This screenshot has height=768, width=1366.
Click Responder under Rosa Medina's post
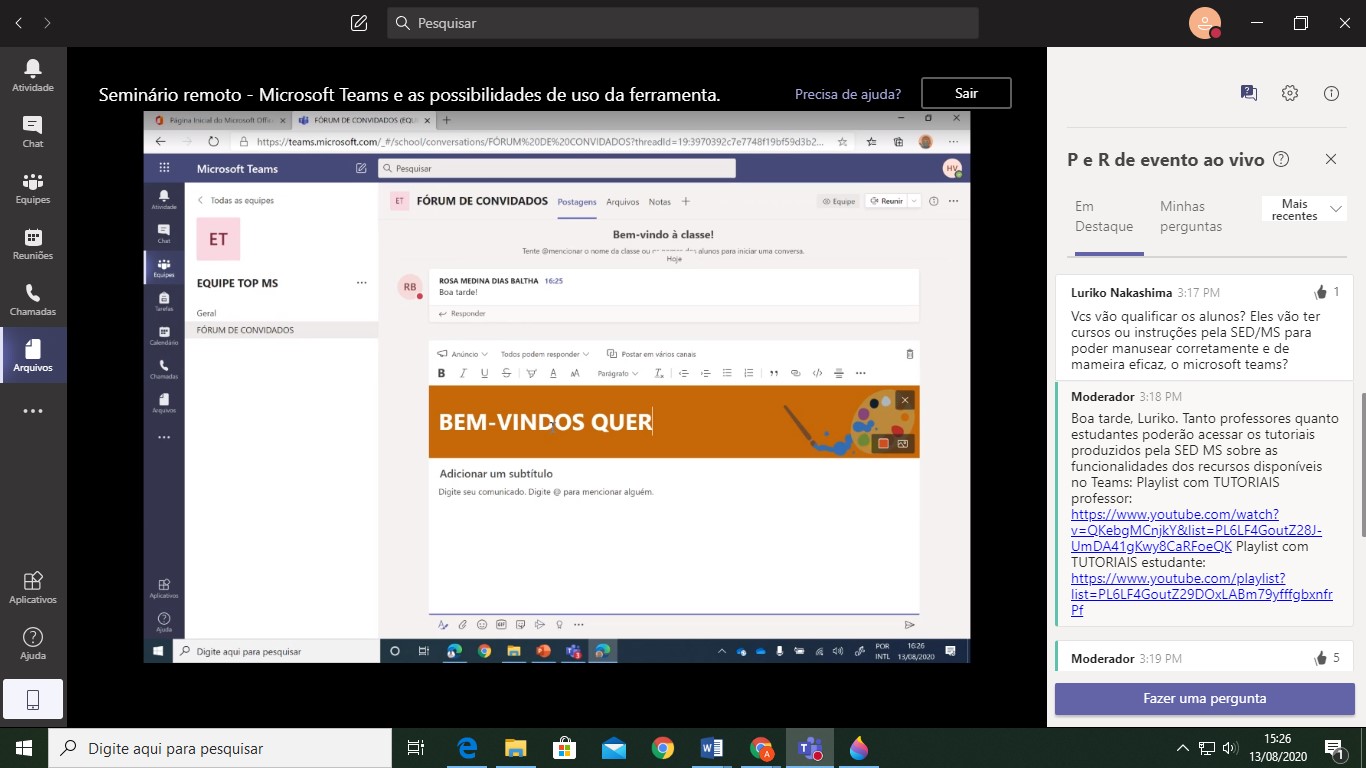click(x=462, y=313)
